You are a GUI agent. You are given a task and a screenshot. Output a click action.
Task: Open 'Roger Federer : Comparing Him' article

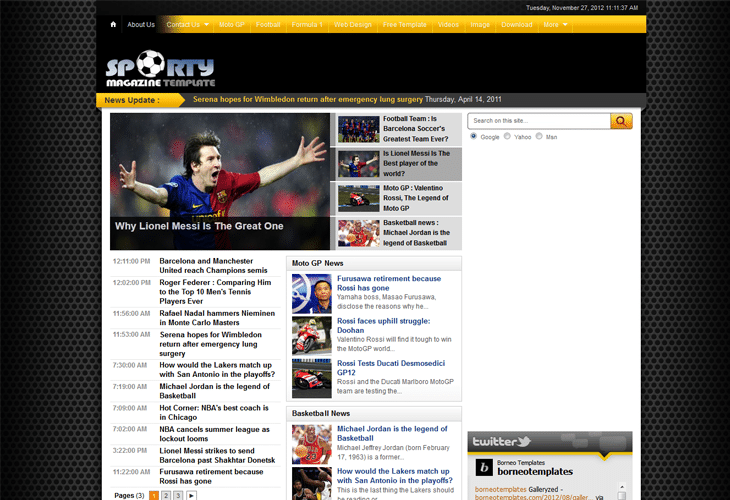[x=215, y=292]
